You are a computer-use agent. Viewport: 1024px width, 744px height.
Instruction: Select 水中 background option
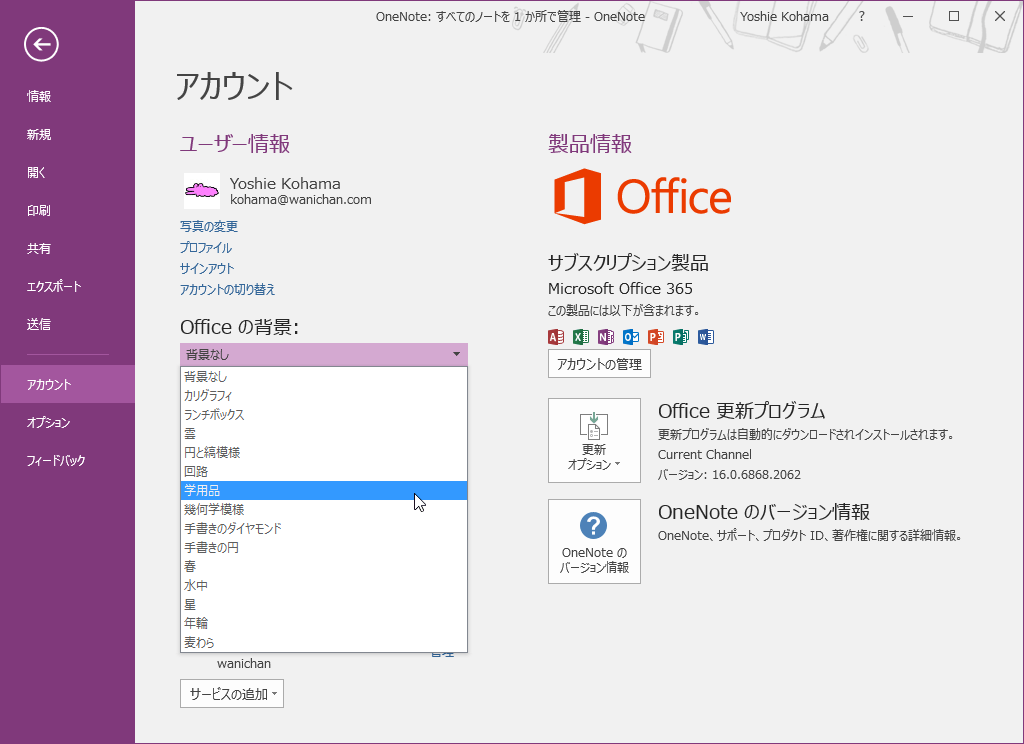pos(324,585)
